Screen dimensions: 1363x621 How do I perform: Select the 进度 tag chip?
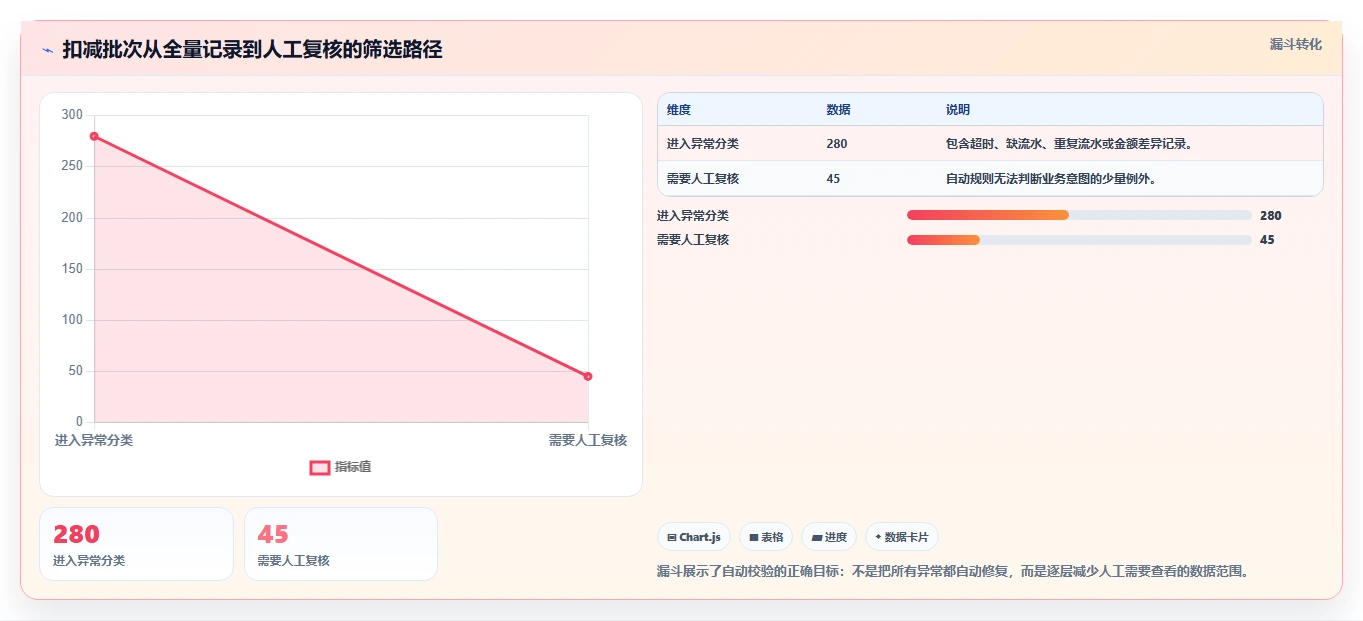[x=829, y=537]
